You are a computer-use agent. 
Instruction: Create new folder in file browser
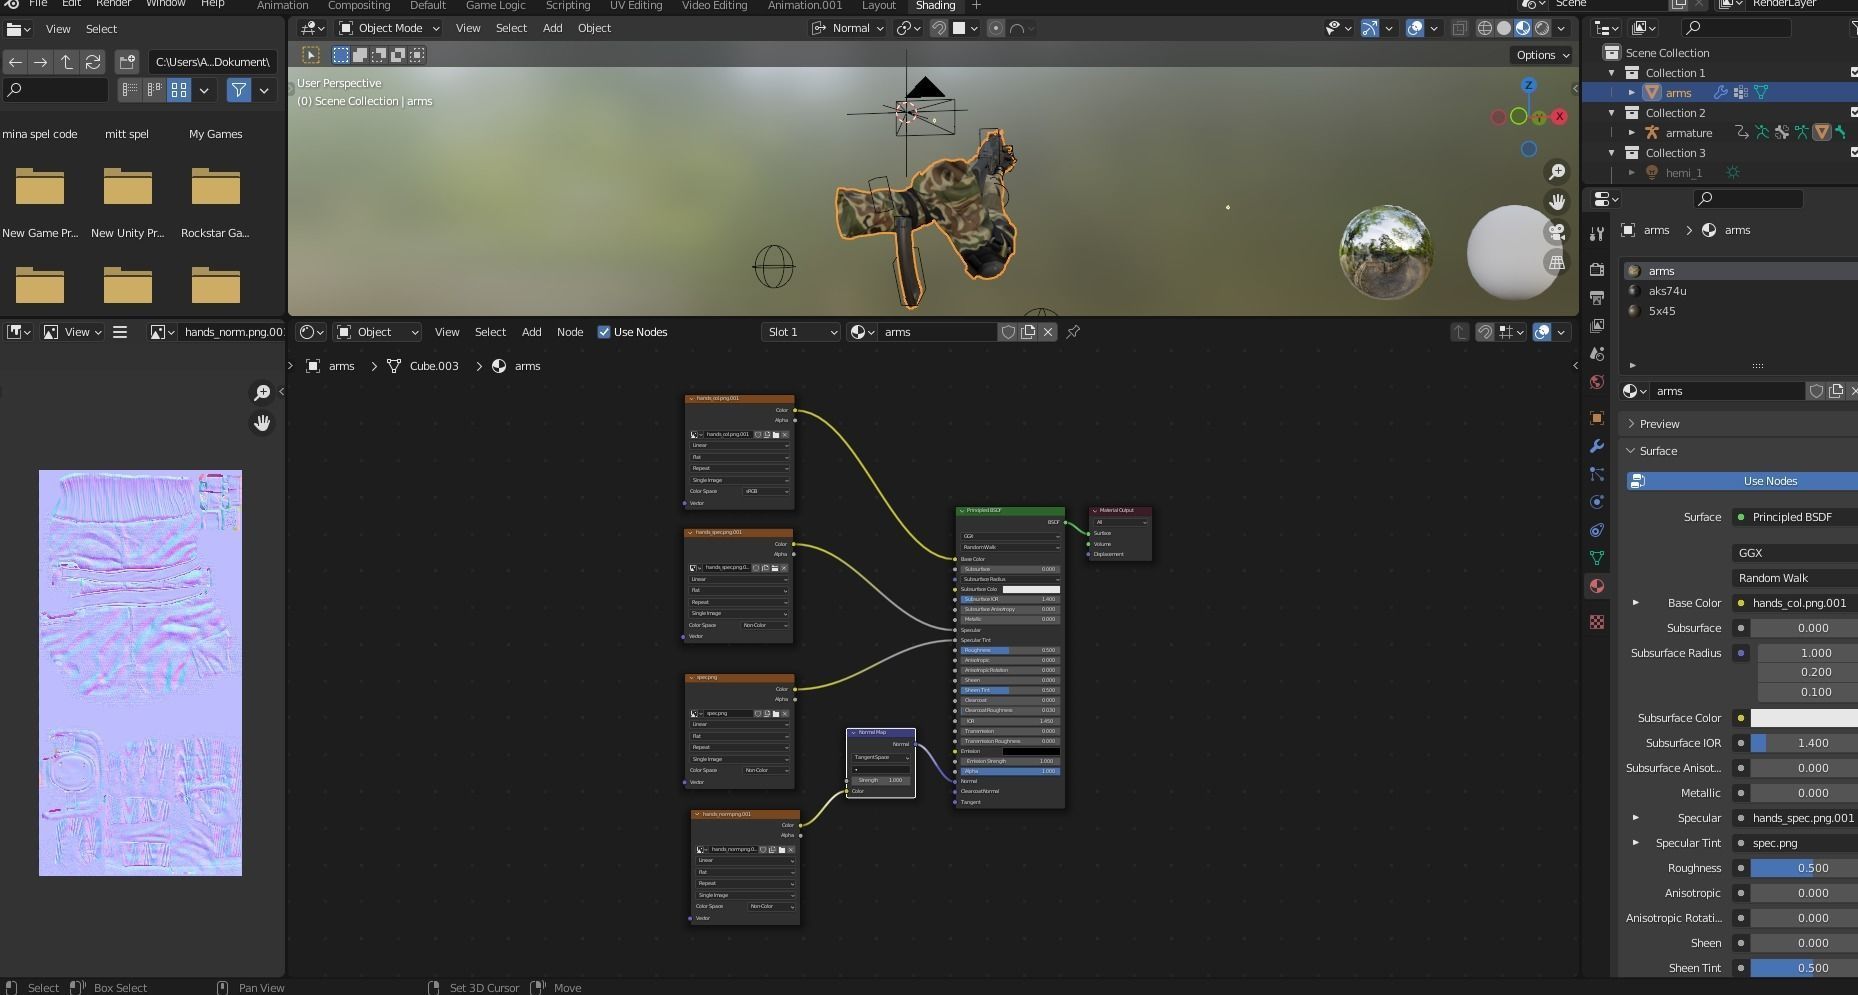(x=127, y=62)
